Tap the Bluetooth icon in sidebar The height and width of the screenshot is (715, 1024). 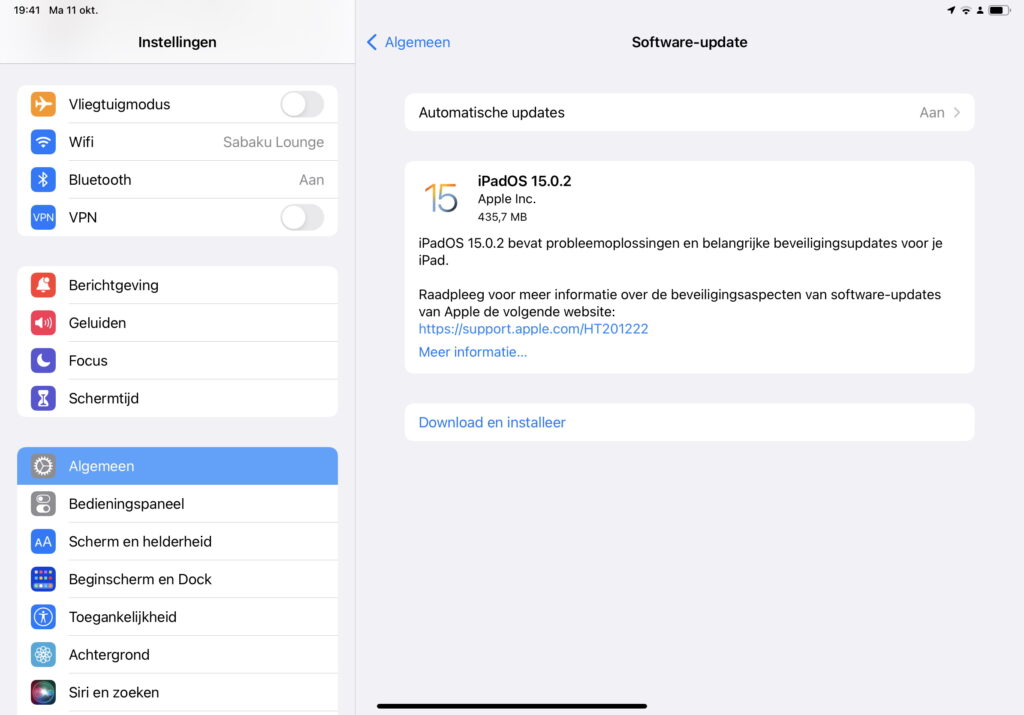(43, 180)
